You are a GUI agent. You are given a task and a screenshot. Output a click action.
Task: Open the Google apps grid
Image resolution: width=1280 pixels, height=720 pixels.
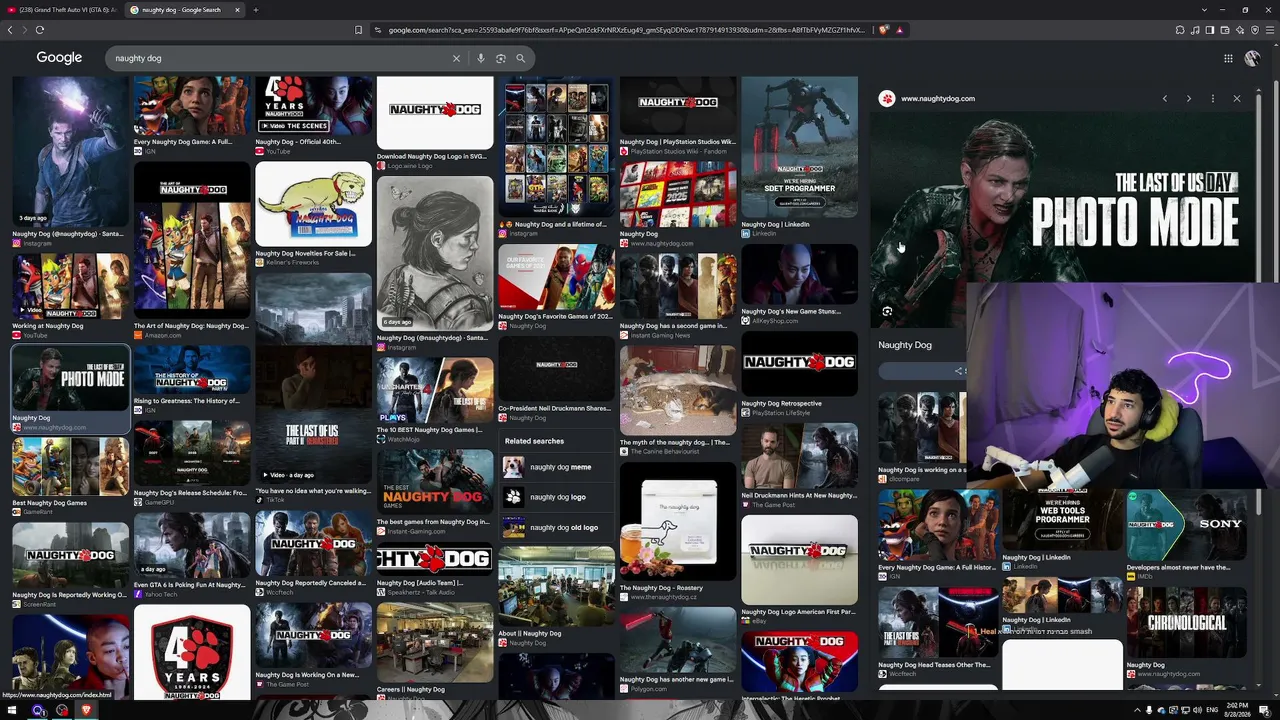pos(1228,58)
